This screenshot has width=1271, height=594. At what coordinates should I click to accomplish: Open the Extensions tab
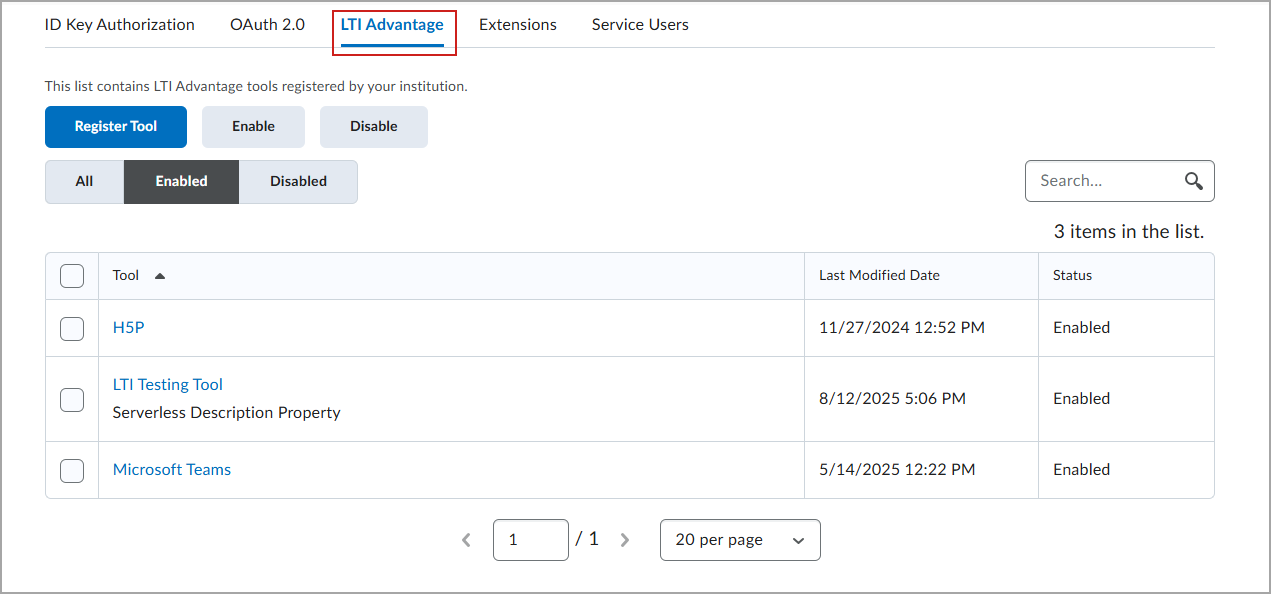click(518, 24)
